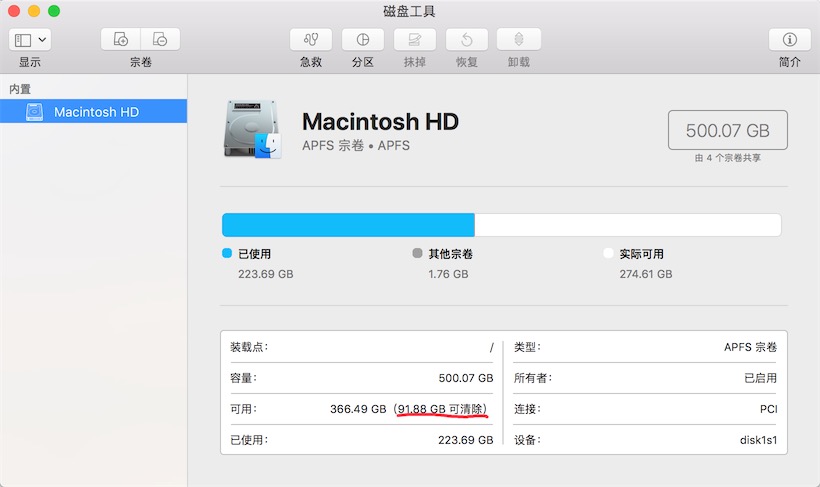Click the large Macintosh HD disk icon

click(253, 129)
